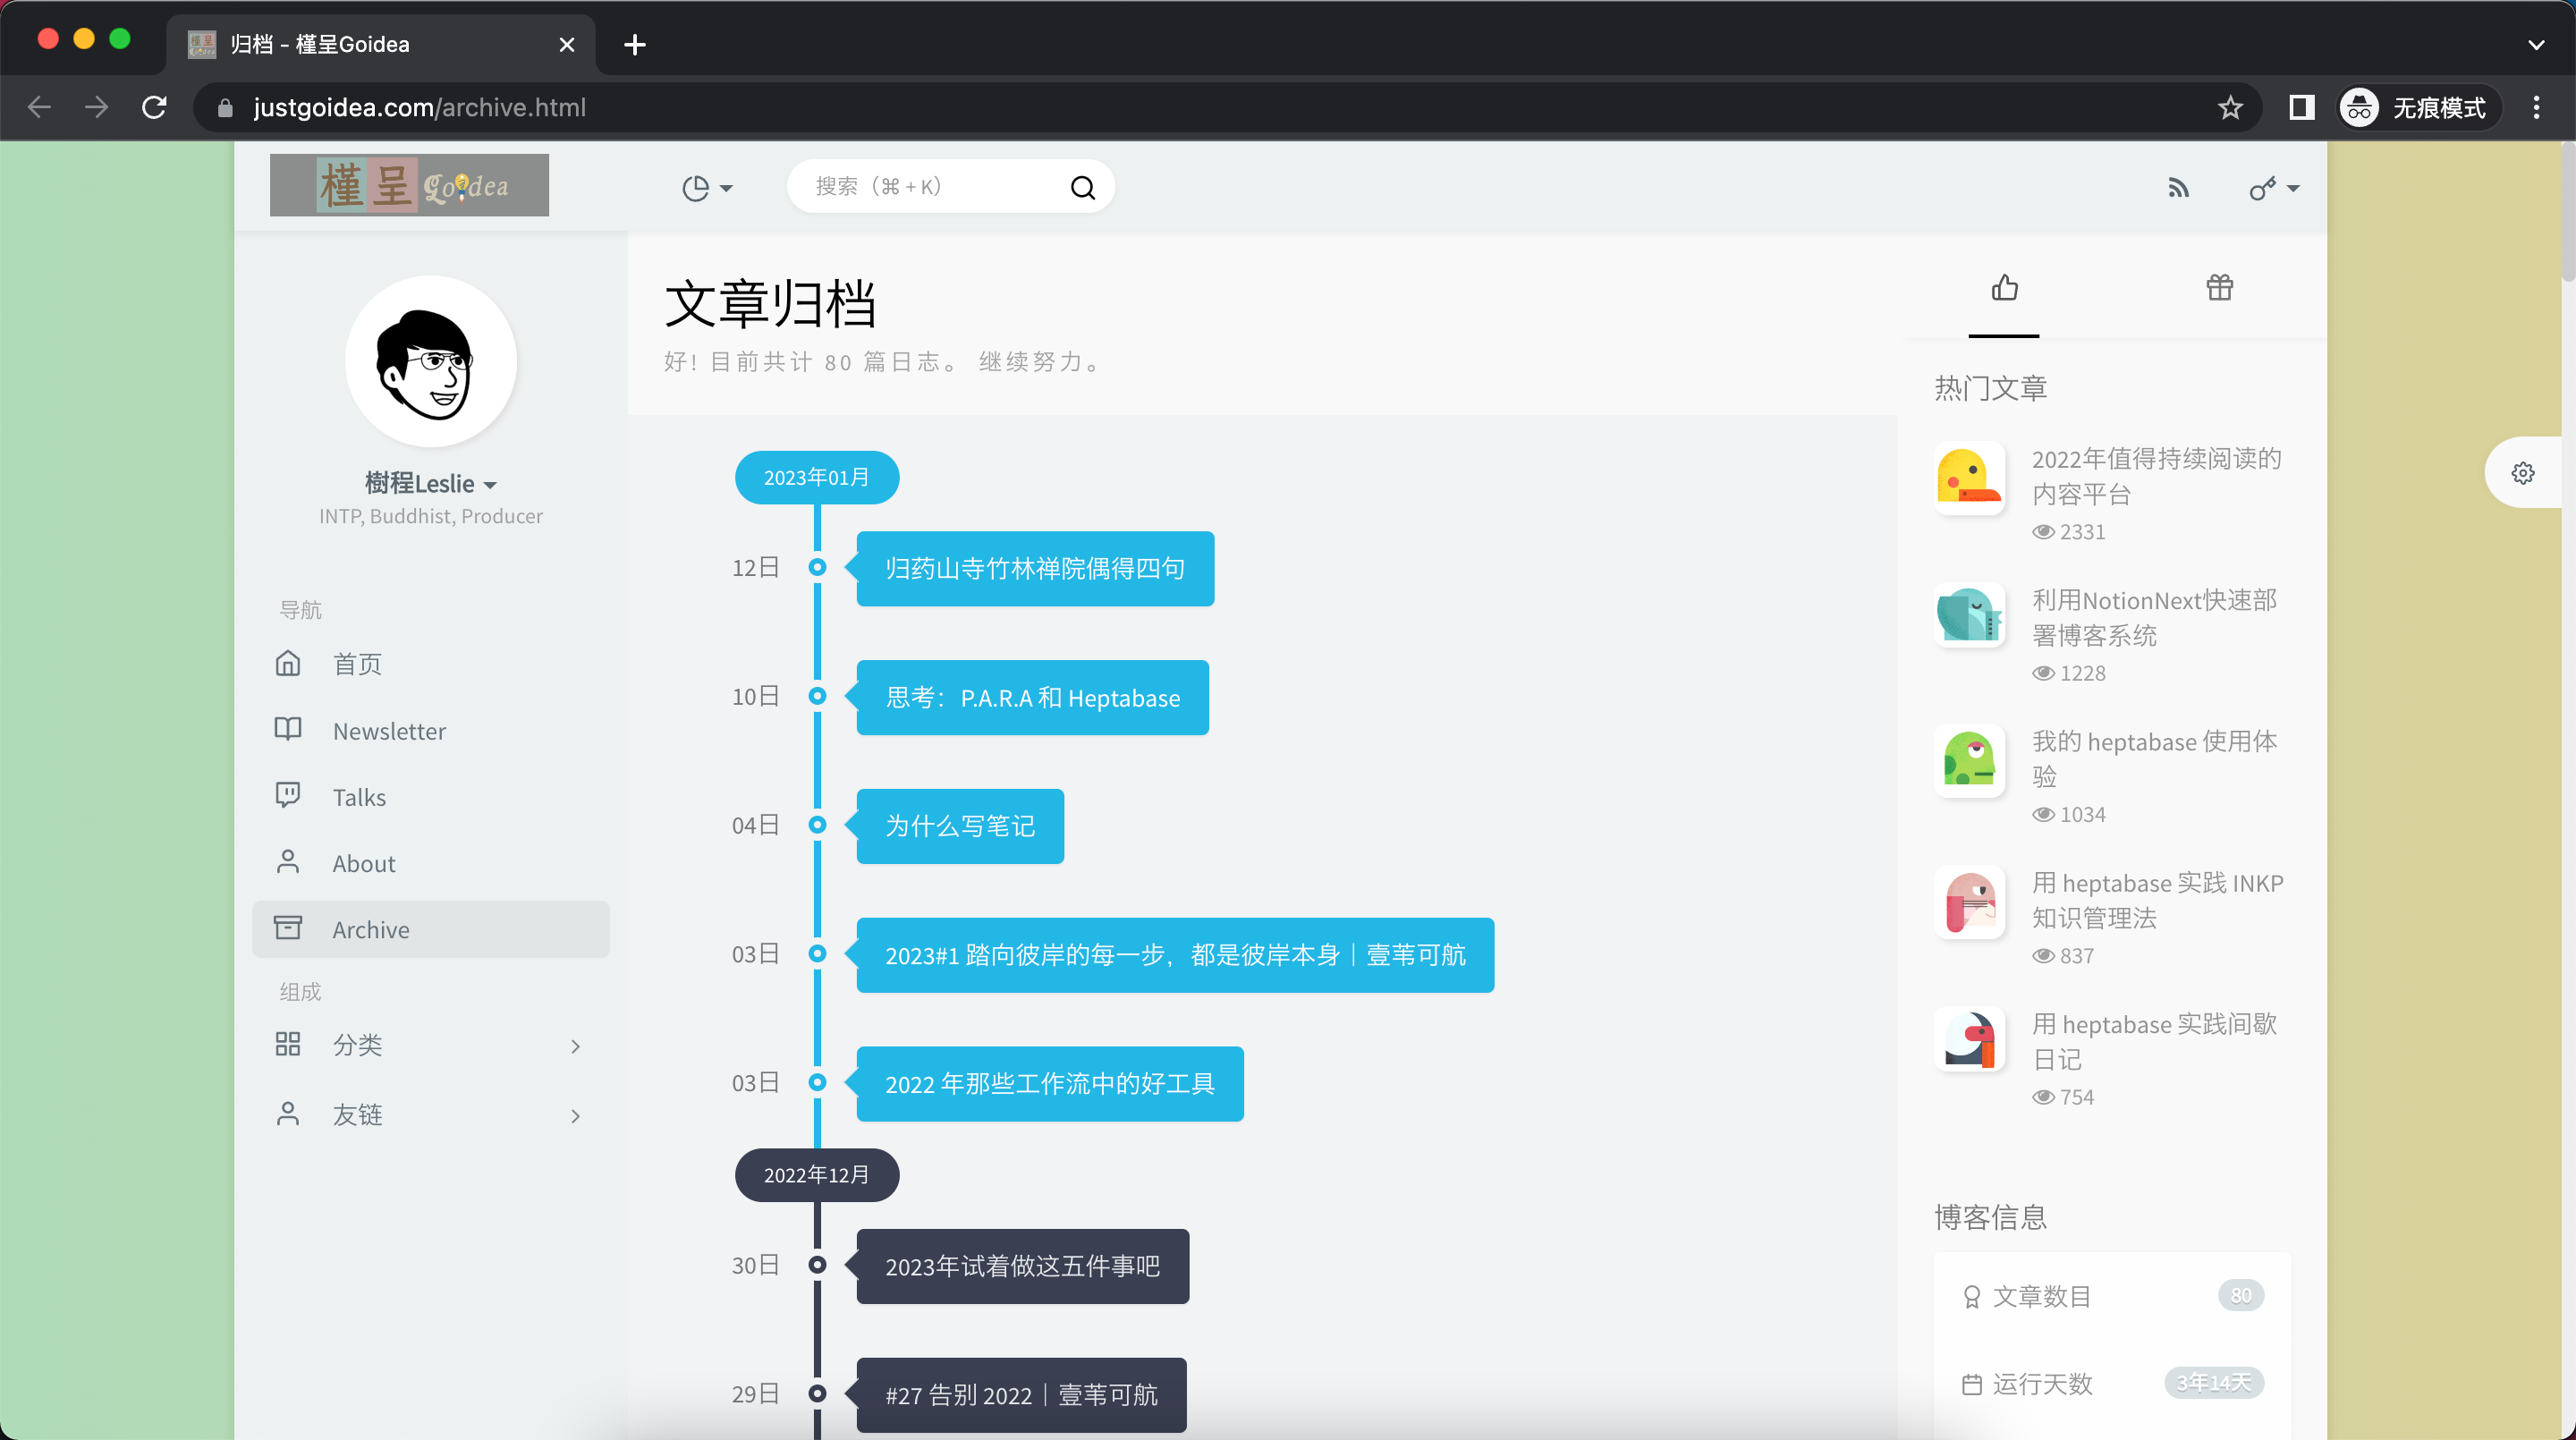Viewport: 2576px width, 1440px height.
Task: Open a new tab with plus button
Action: [x=634, y=44]
